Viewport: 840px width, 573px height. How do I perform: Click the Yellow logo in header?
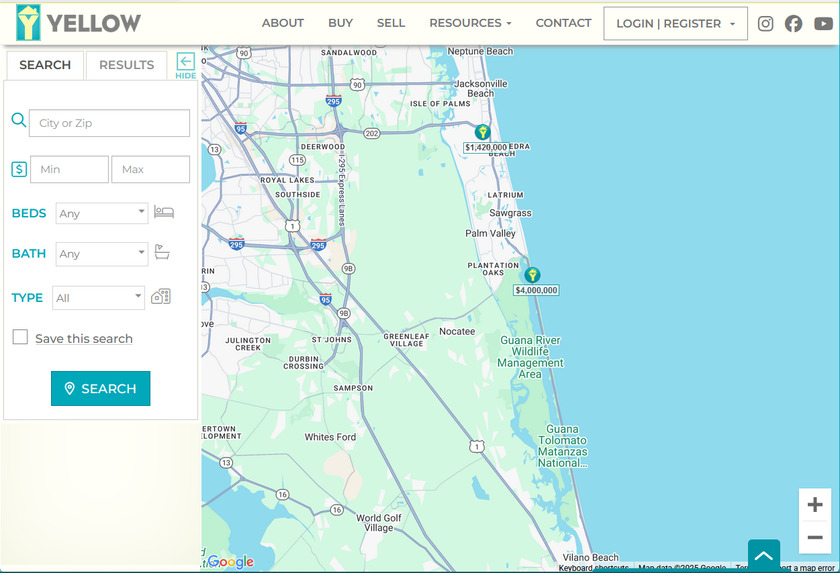click(x=79, y=23)
